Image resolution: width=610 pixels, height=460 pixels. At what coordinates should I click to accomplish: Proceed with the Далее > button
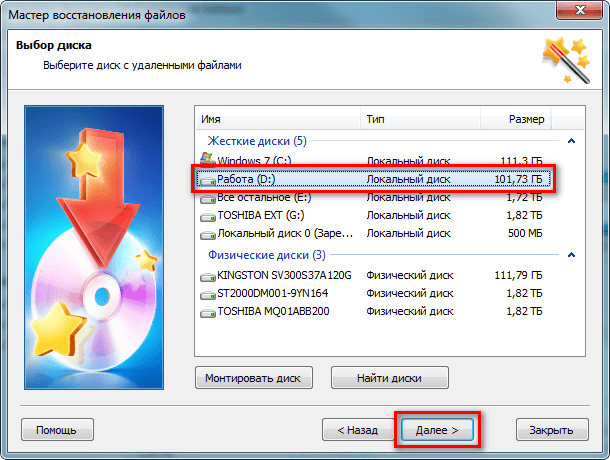(437, 430)
